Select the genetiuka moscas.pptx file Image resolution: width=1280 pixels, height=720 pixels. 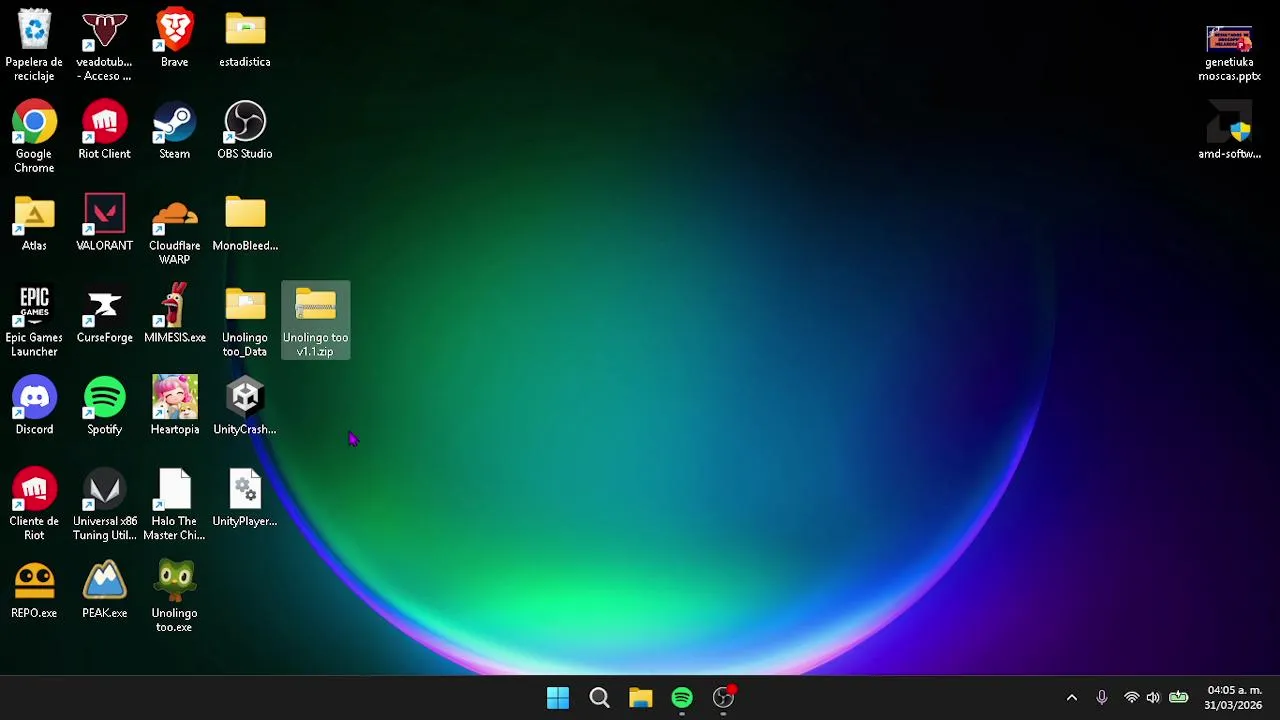click(x=1229, y=53)
